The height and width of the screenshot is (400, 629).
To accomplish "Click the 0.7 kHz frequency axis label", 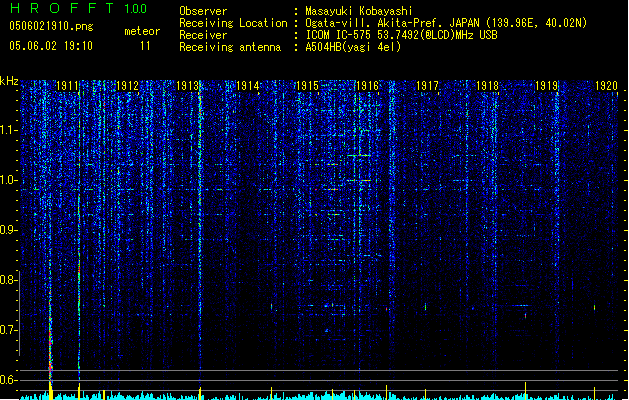I will 8,330.
